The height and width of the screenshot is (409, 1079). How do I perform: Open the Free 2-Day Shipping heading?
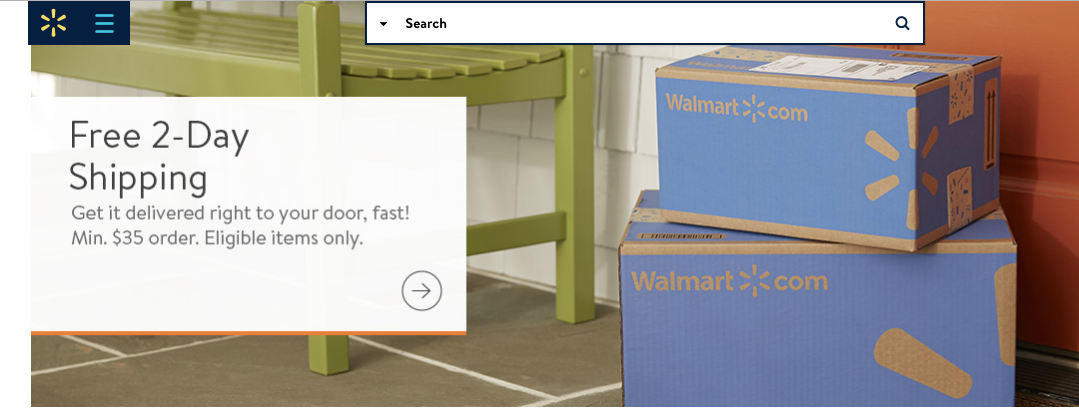click(x=159, y=156)
